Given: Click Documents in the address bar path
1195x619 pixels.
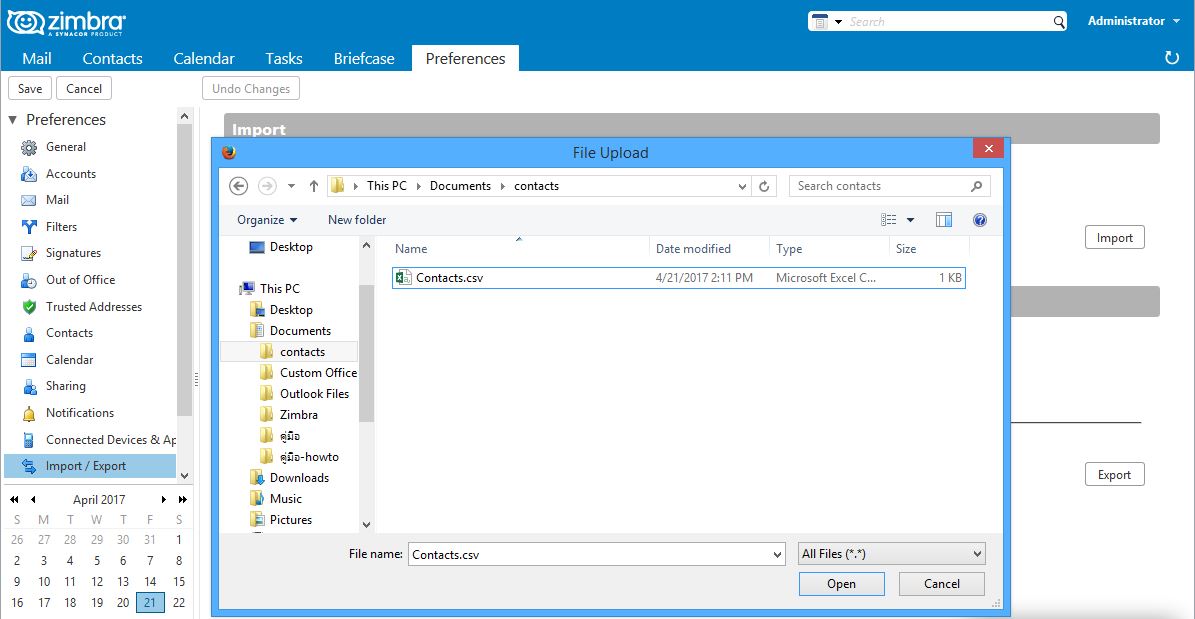Looking at the screenshot, I should click(460, 186).
